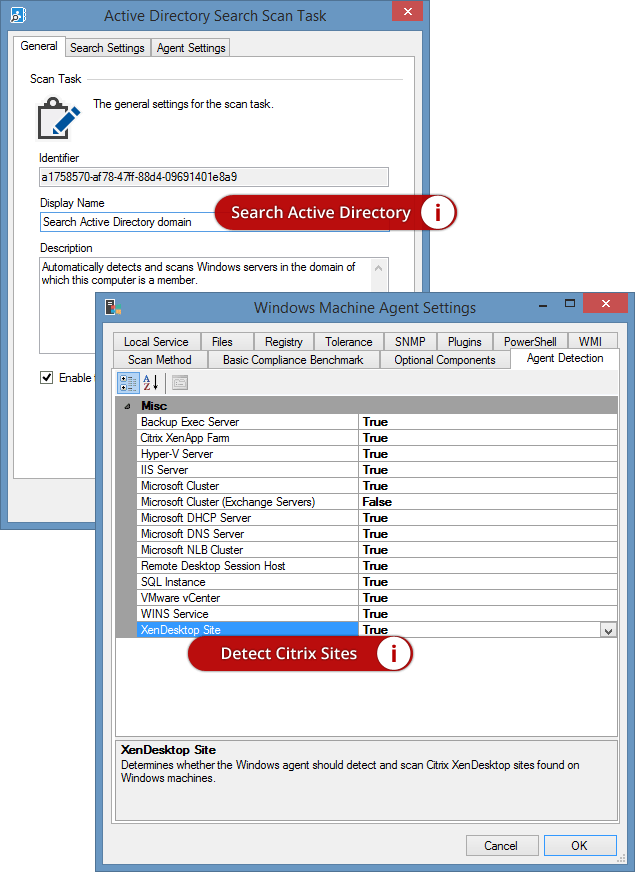Click the Property Pages toolbar icon
The image size is (635, 872).
[x=180, y=383]
